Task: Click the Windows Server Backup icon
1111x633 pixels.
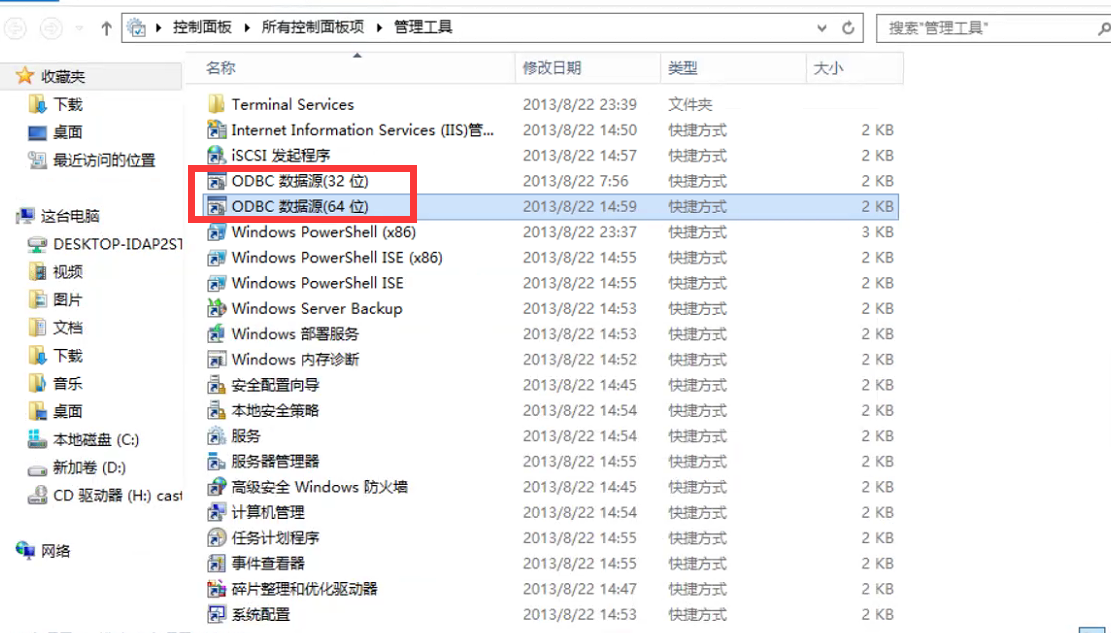Action: tap(216, 308)
